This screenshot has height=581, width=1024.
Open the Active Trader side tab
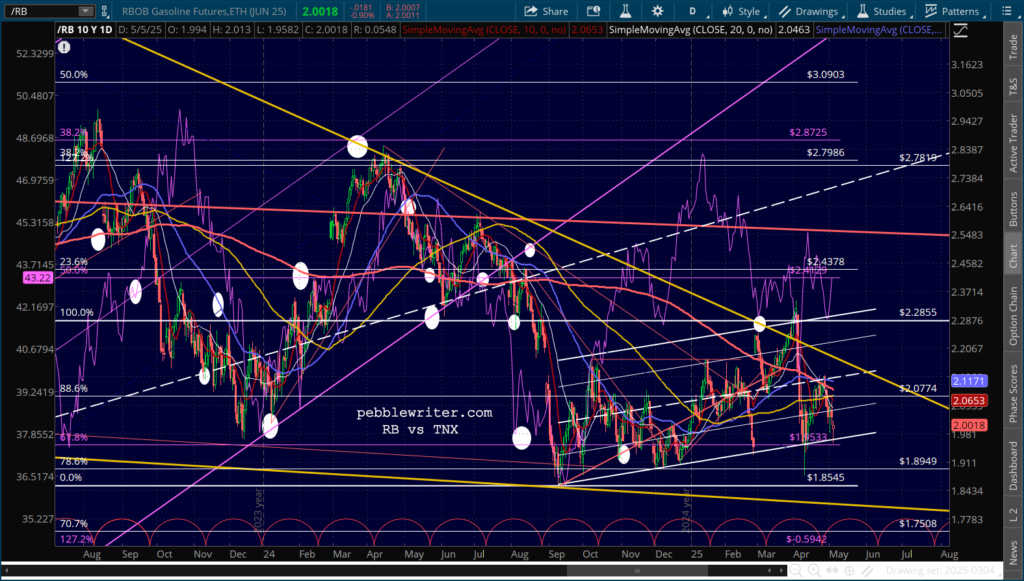point(1014,142)
